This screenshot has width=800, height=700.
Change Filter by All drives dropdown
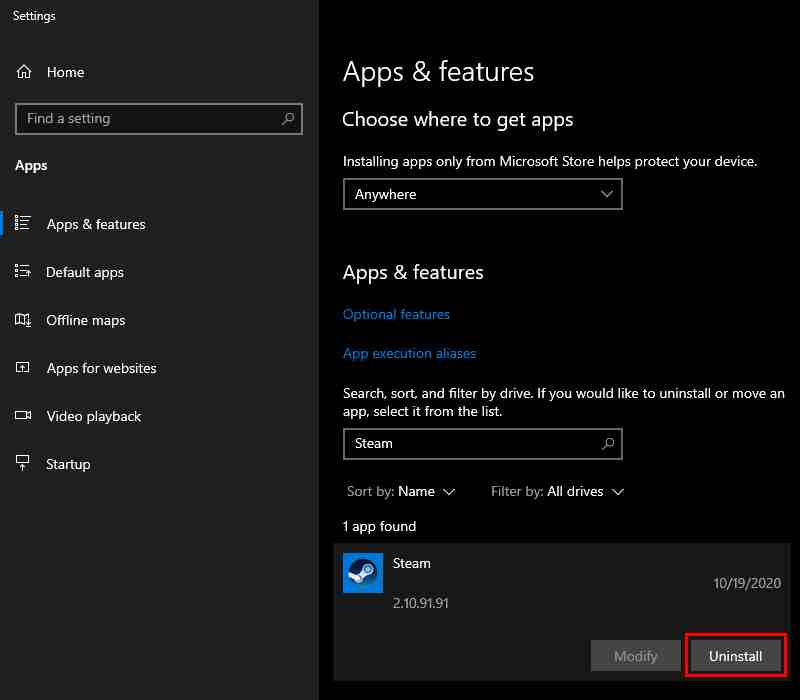[x=557, y=491]
